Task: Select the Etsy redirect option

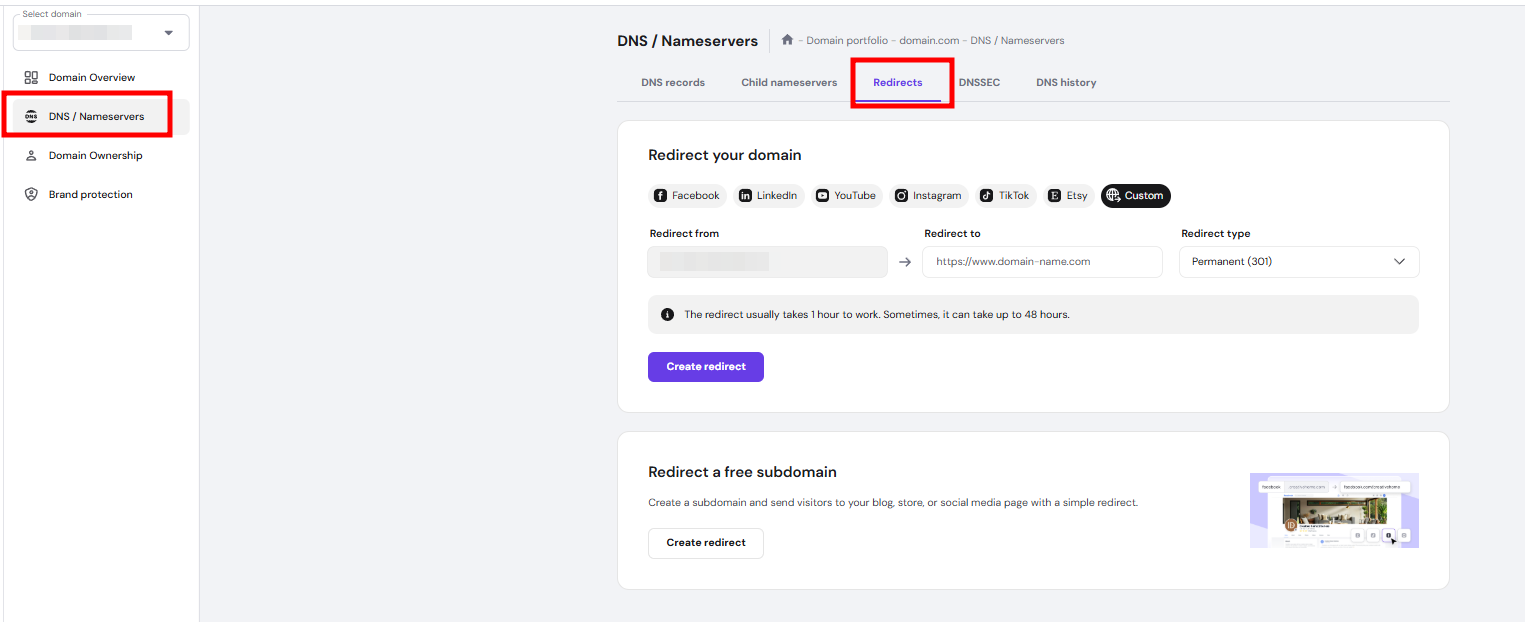Action: click(1068, 195)
